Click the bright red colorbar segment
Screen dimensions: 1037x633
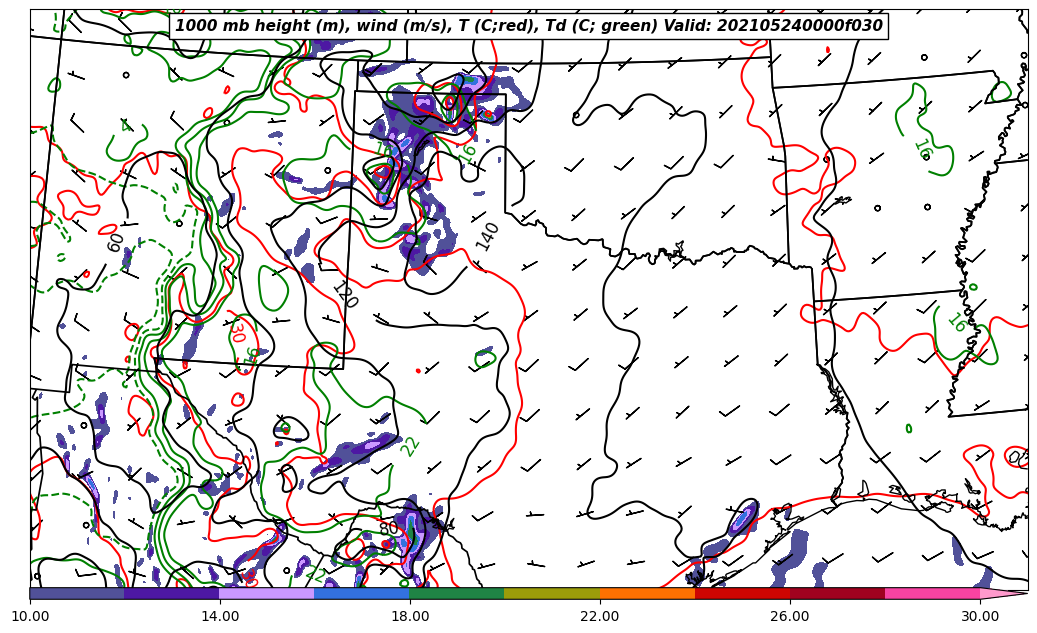pyautogui.click(x=742, y=593)
